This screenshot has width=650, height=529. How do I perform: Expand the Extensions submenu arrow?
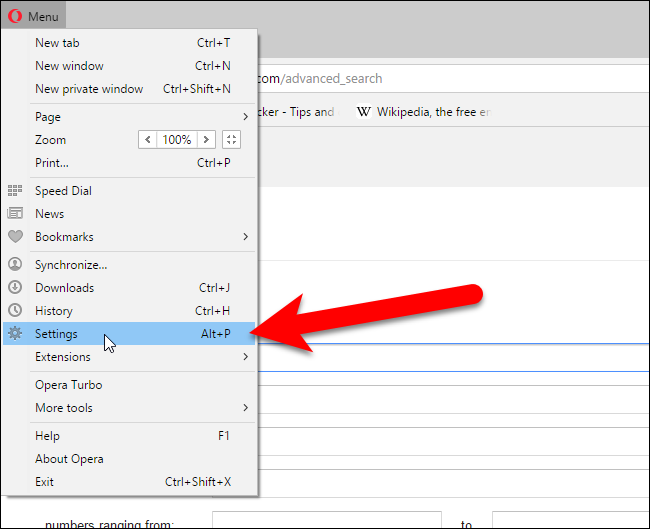click(245, 357)
